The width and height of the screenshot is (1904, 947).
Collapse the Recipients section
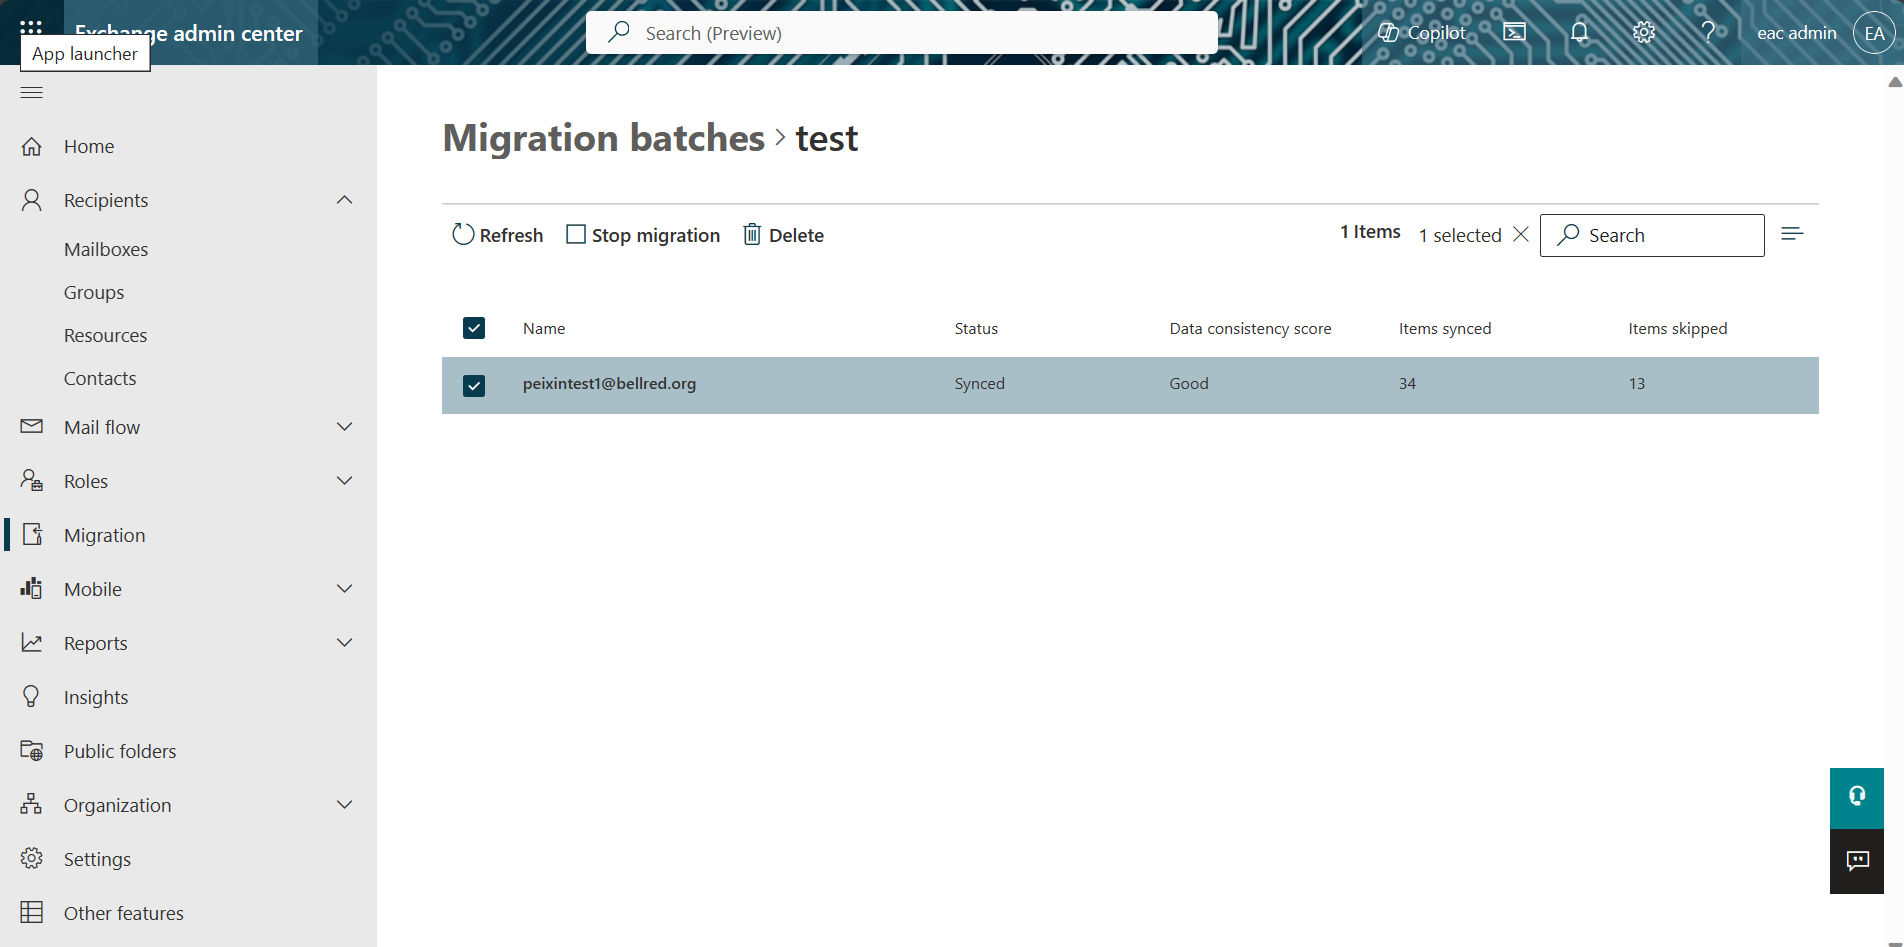[x=344, y=200]
